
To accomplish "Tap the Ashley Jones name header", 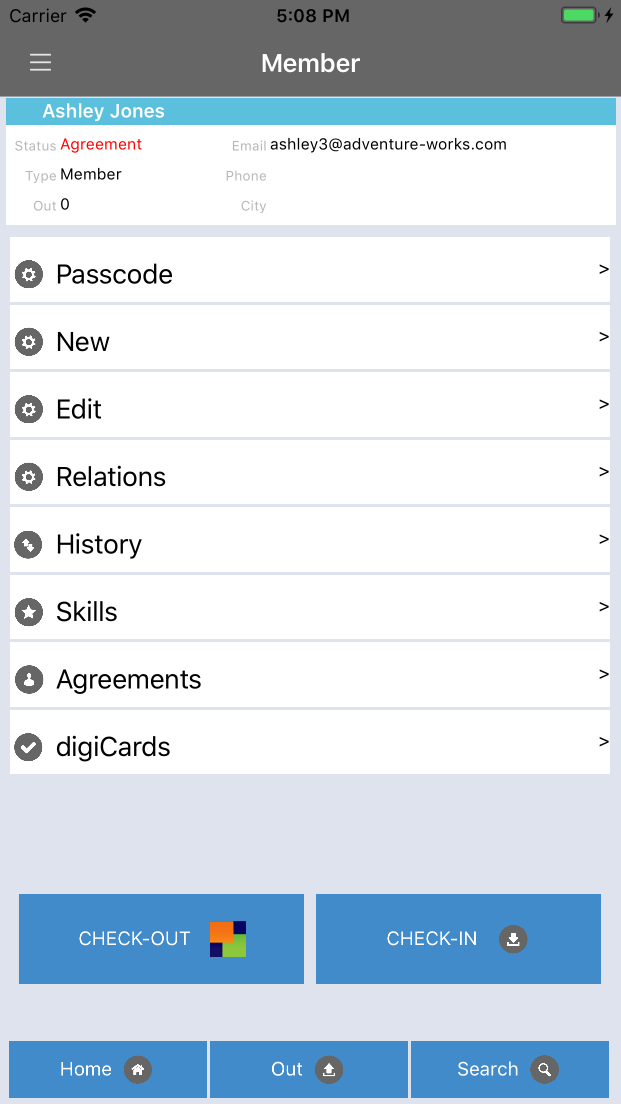I will click(104, 111).
